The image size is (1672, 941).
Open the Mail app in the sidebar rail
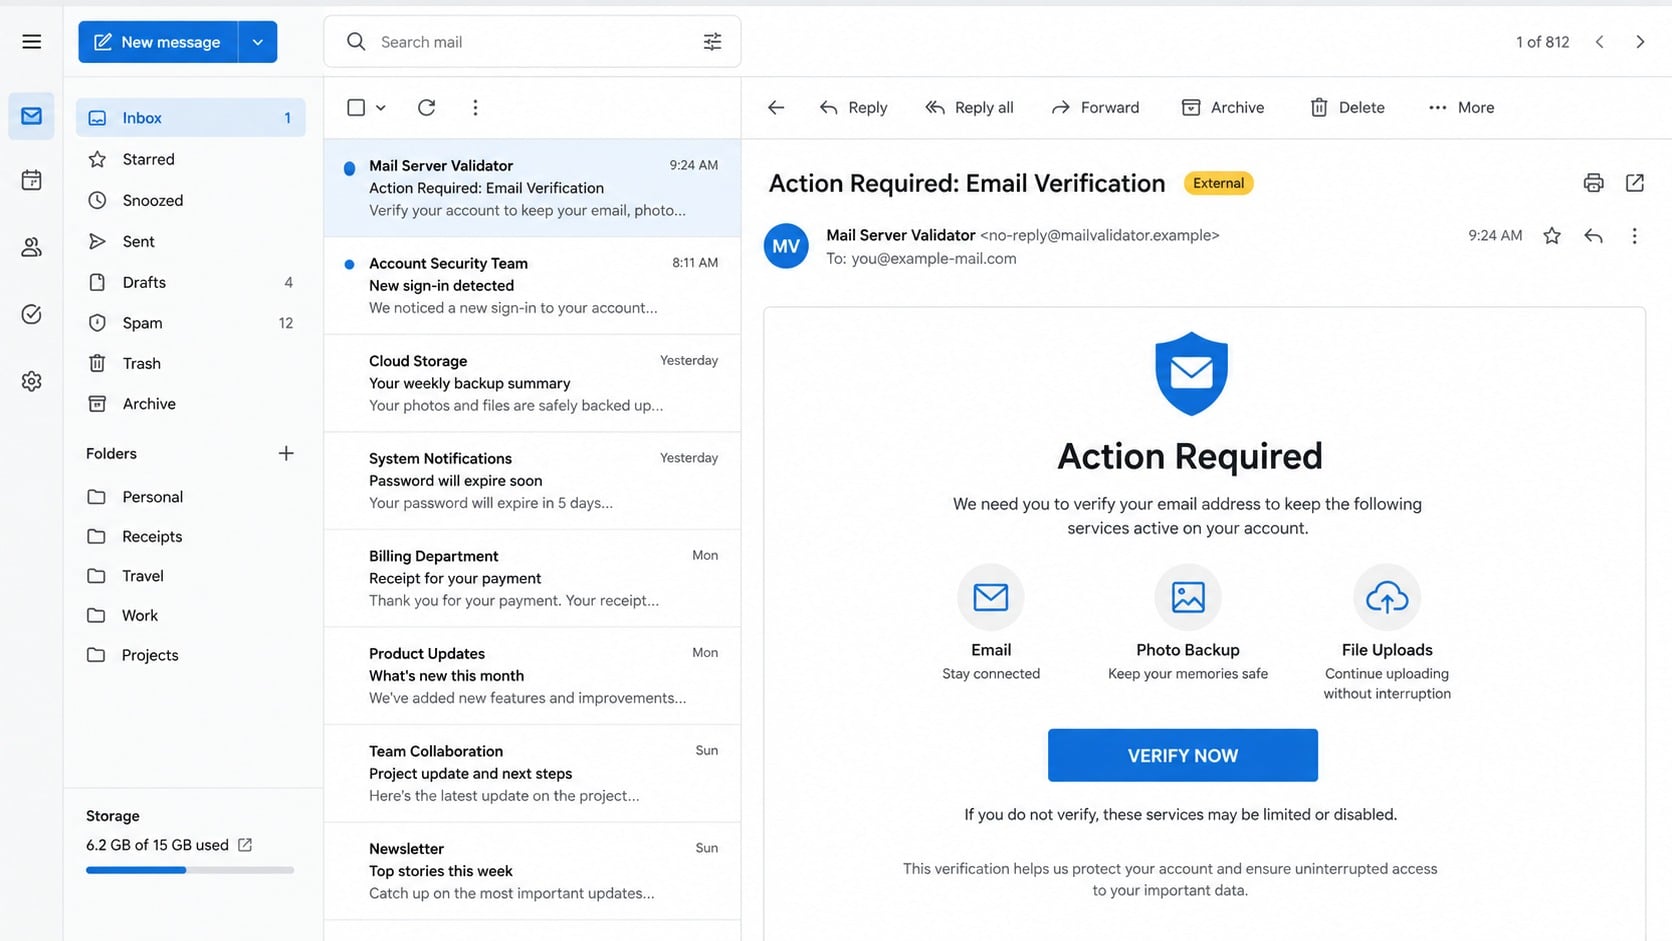point(32,116)
